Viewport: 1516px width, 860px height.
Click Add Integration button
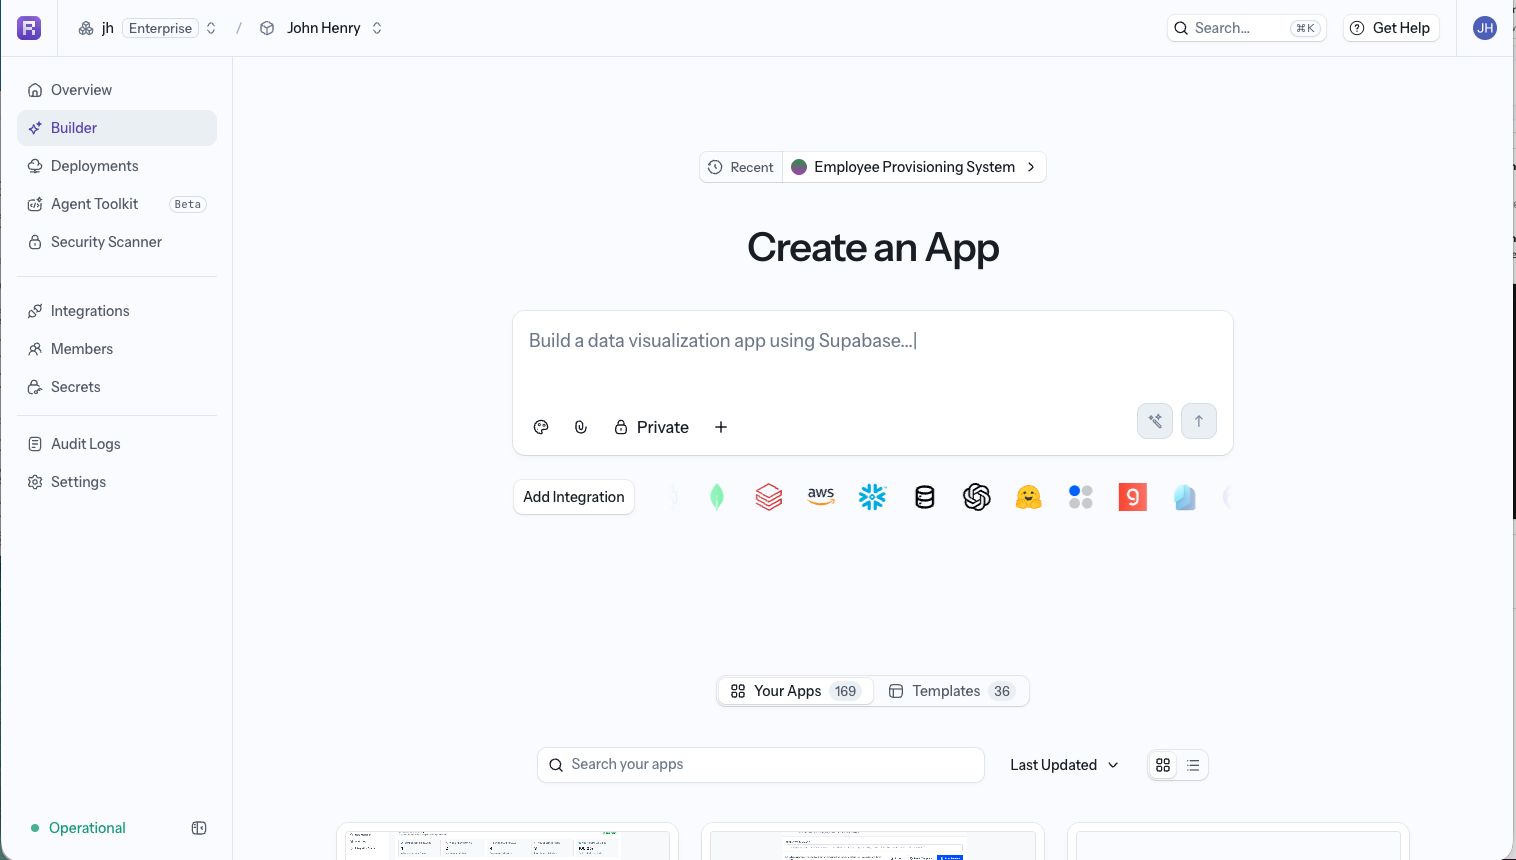(574, 497)
